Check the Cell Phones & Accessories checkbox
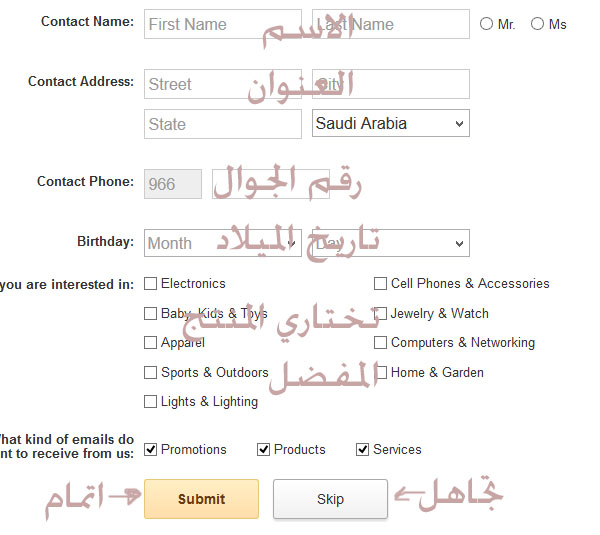 381,284
